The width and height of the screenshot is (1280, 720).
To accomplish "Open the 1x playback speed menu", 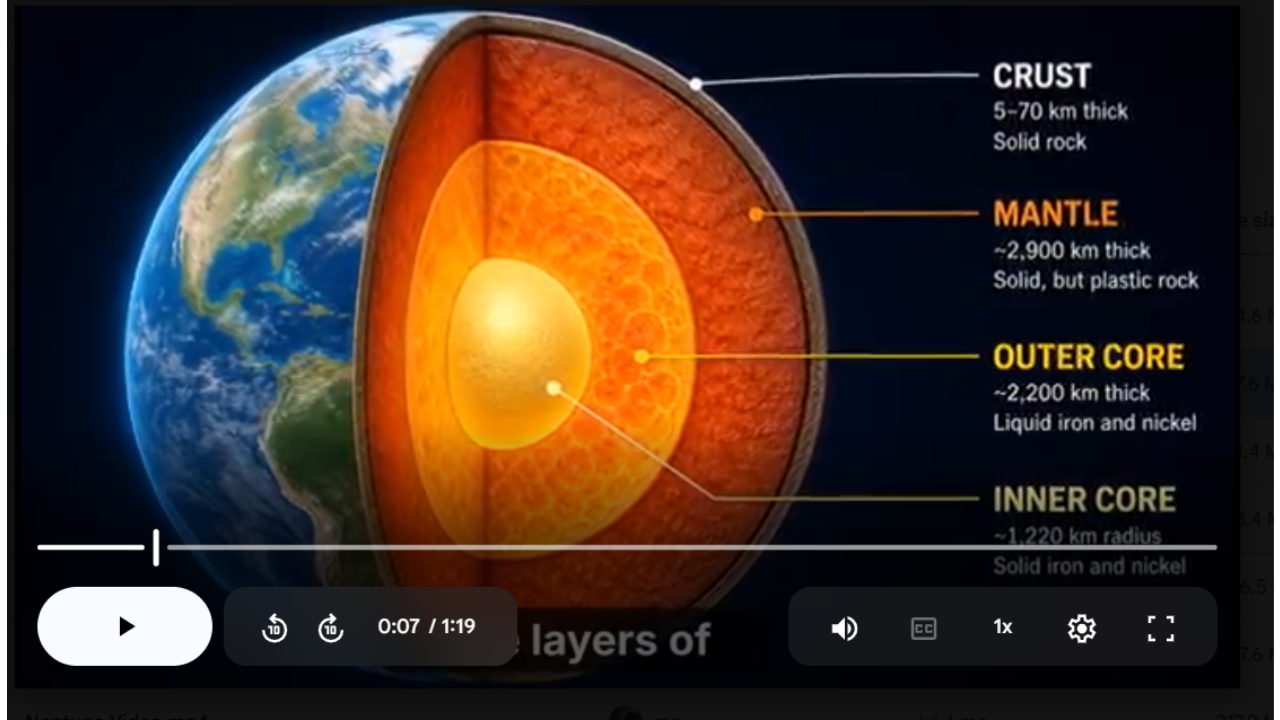I will (1002, 627).
